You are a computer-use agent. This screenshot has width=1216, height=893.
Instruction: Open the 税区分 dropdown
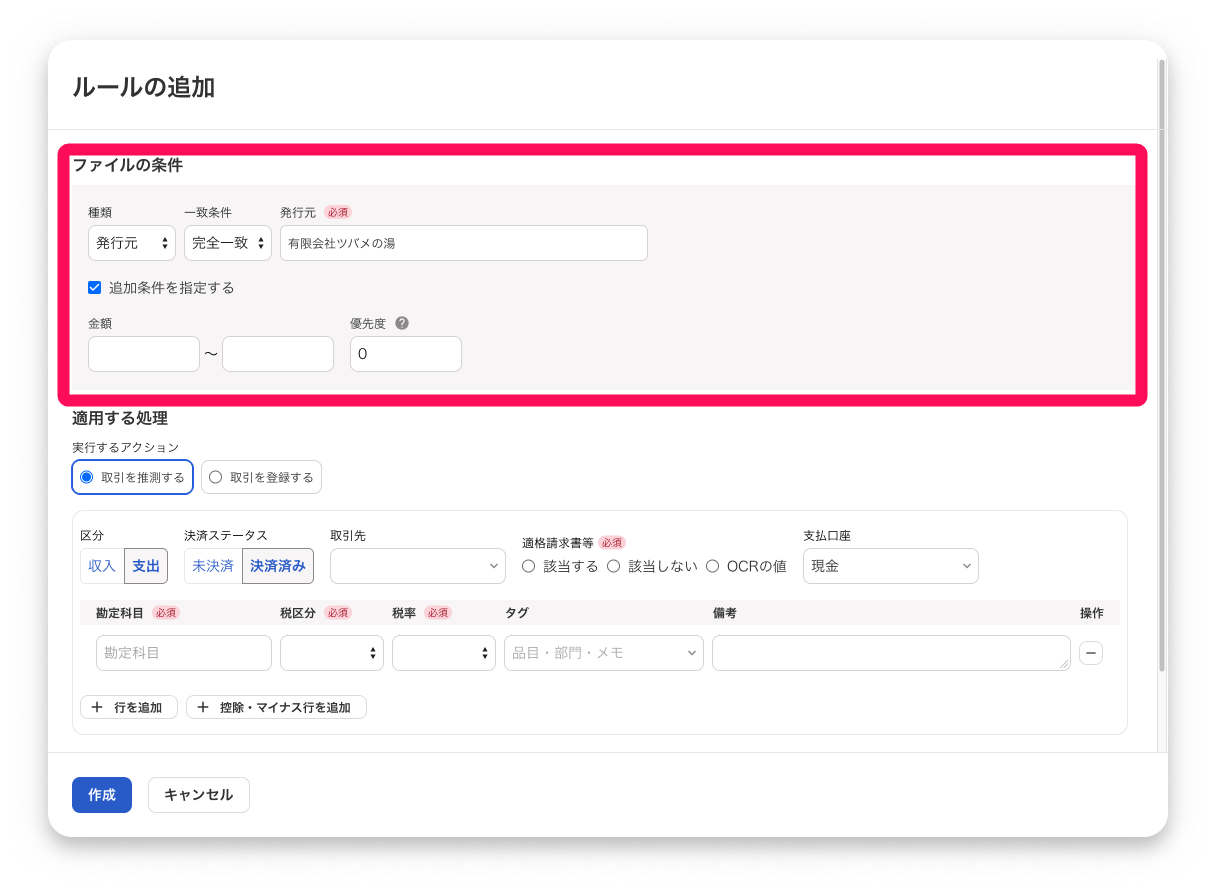coord(332,653)
